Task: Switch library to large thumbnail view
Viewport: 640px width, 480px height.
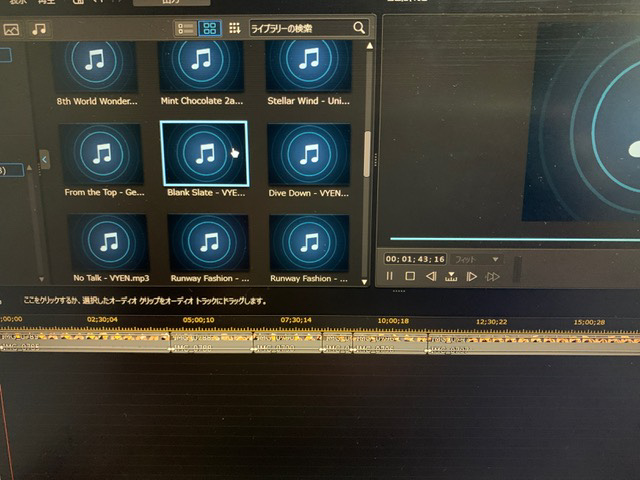Action: coord(210,28)
